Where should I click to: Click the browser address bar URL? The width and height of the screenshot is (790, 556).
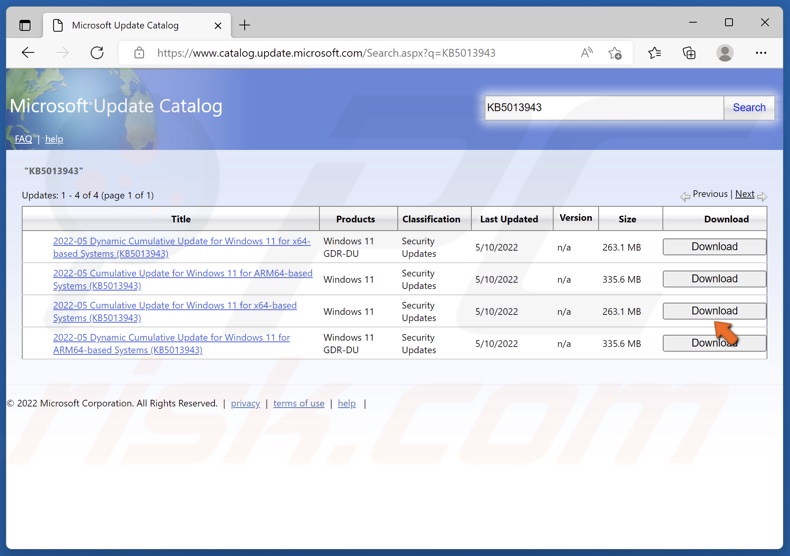click(x=326, y=53)
